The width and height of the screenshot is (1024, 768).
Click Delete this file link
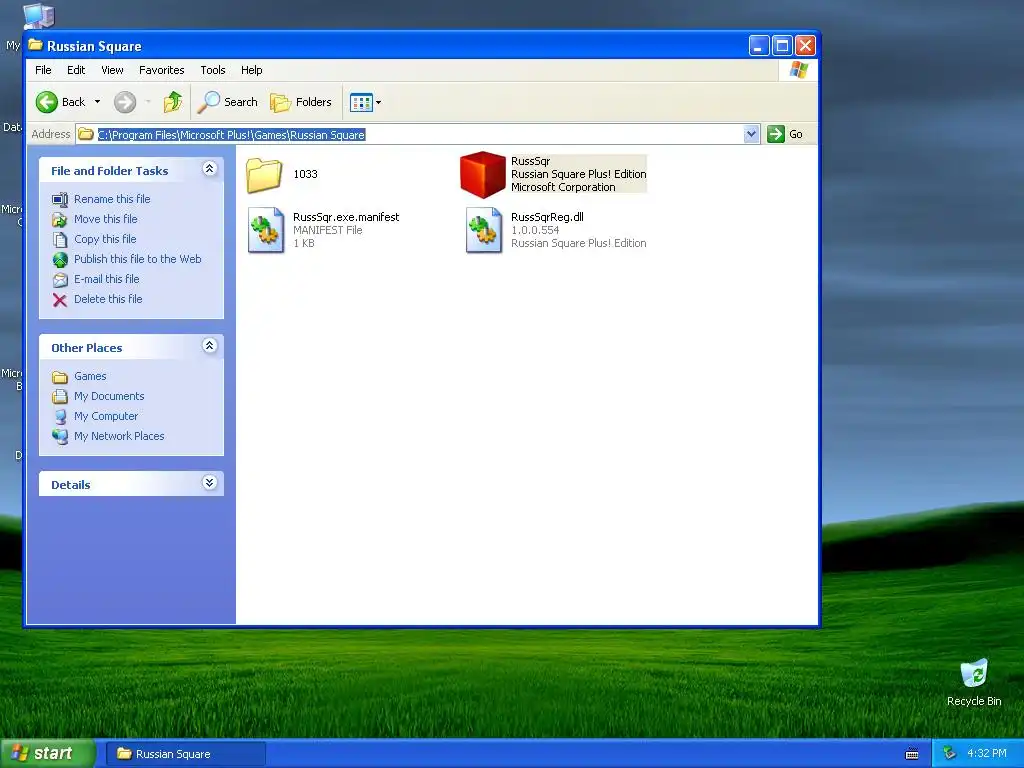point(108,299)
